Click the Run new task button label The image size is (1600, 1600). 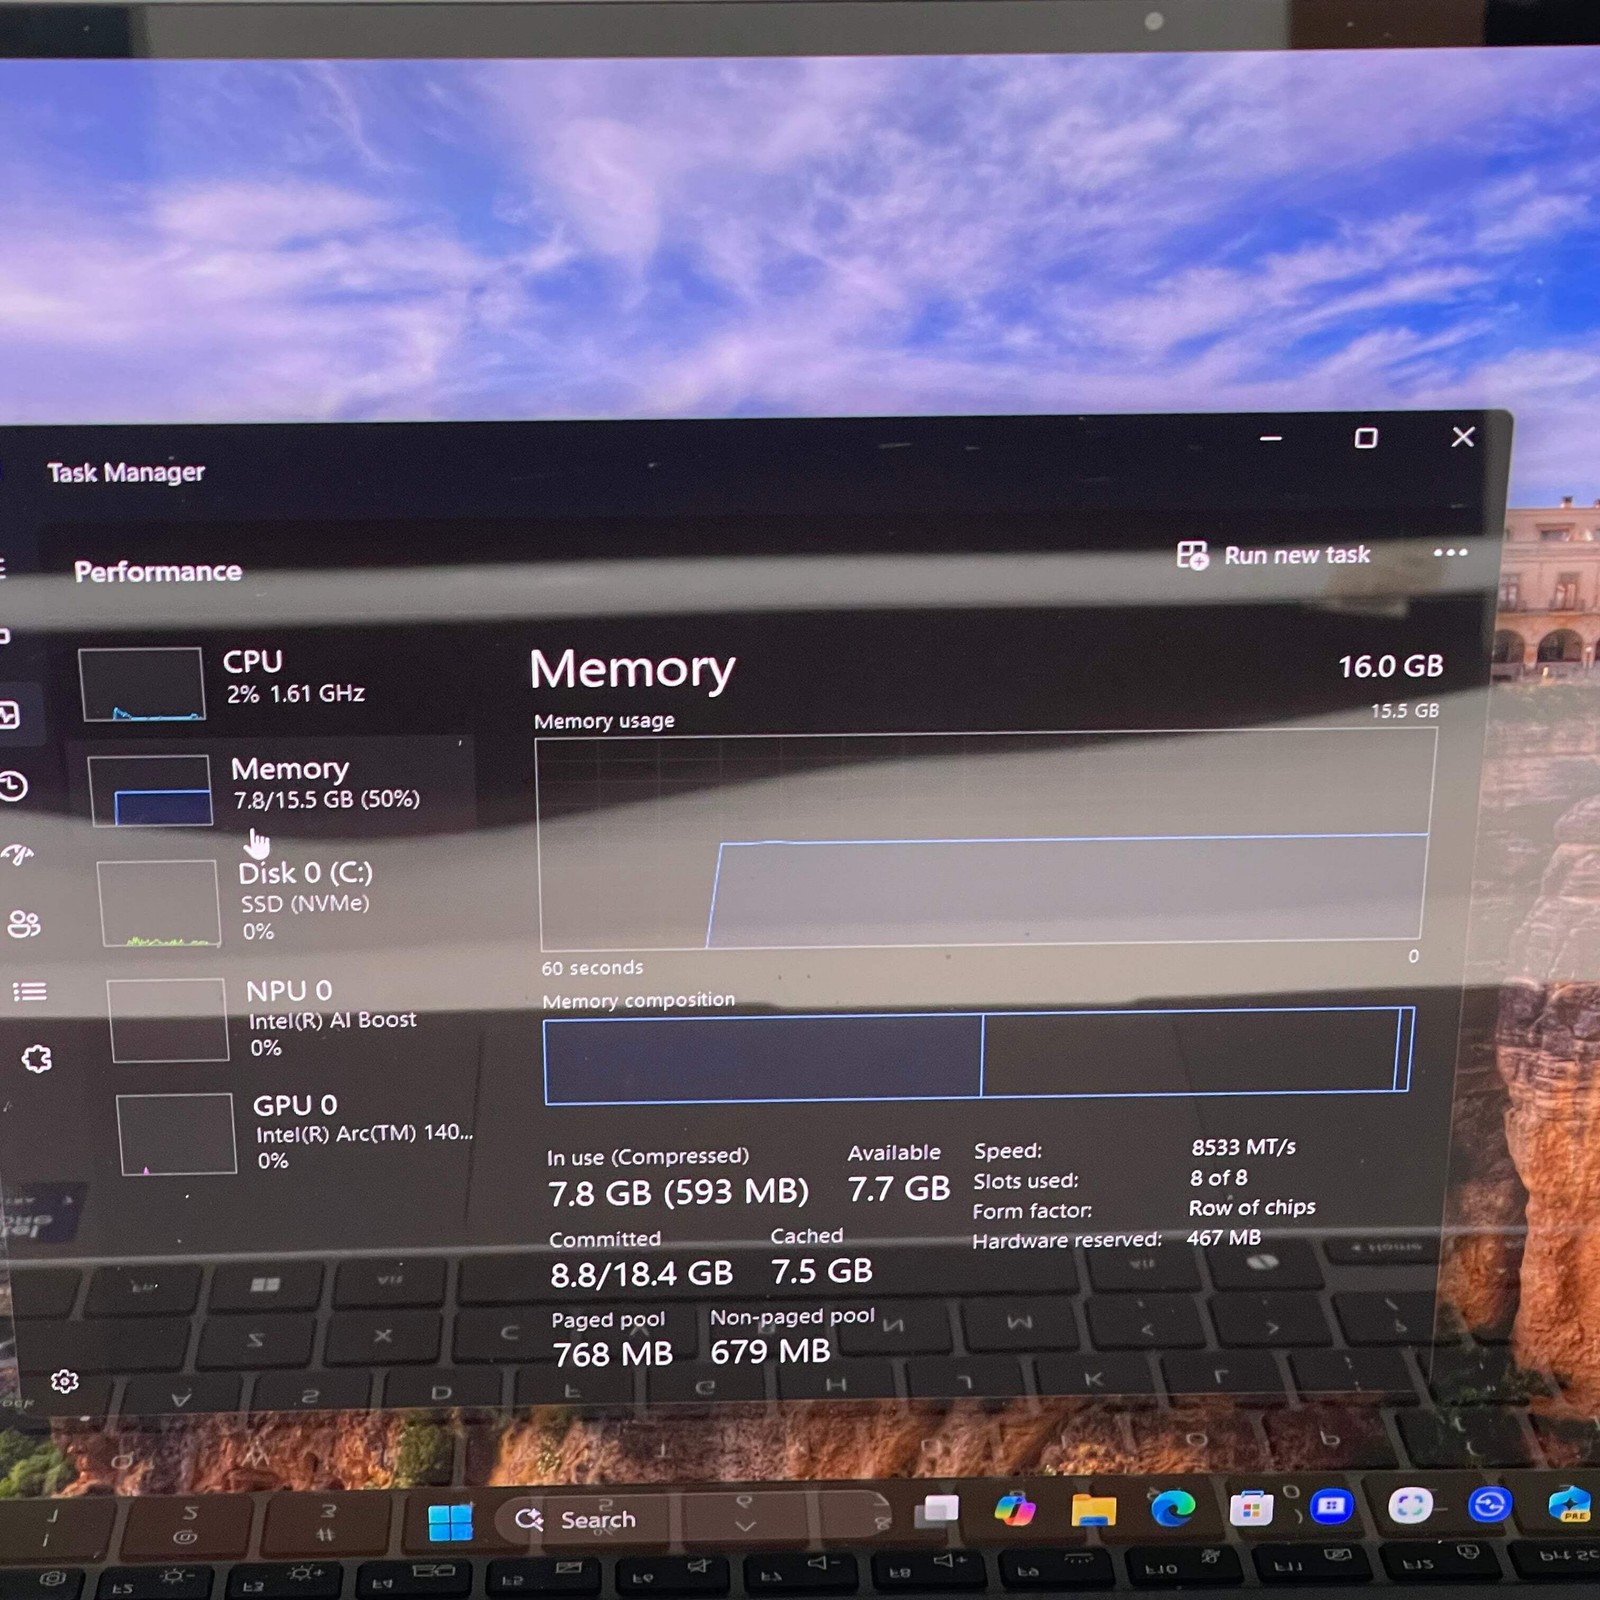click(1297, 555)
